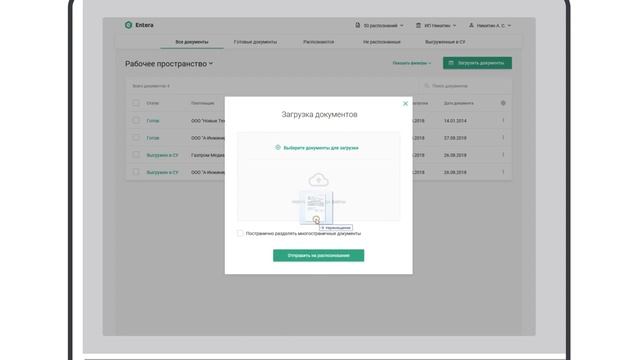Click Выгружен в СУ status in 26.08.2018 row

click(x=162, y=155)
